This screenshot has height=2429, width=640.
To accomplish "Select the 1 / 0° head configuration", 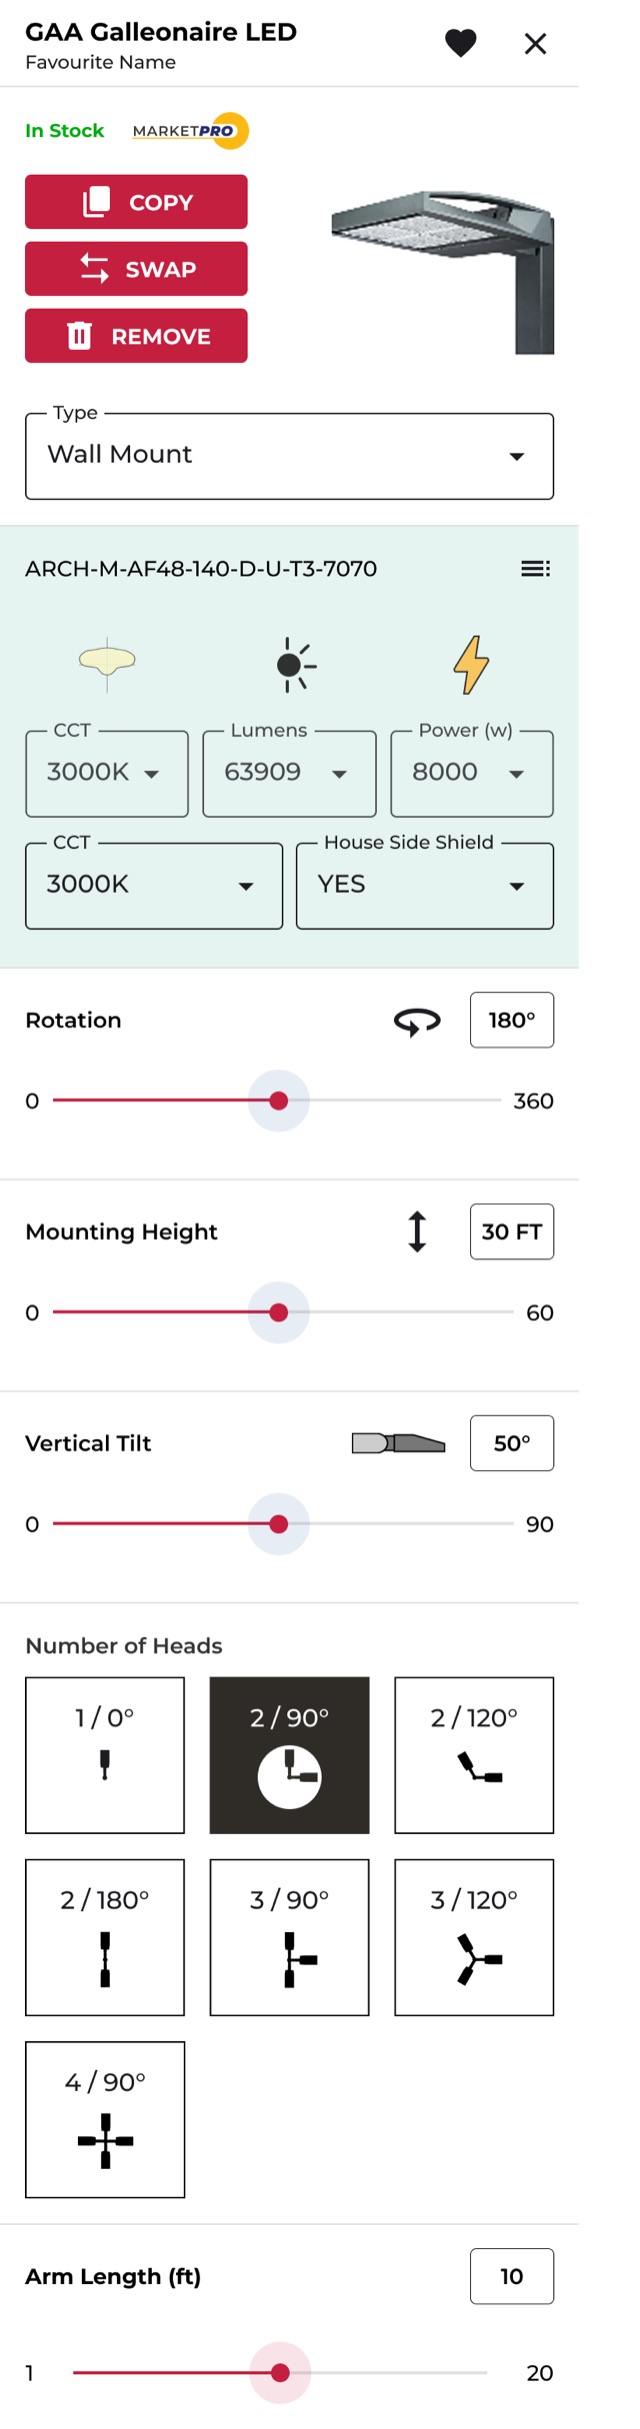I will point(105,1755).
